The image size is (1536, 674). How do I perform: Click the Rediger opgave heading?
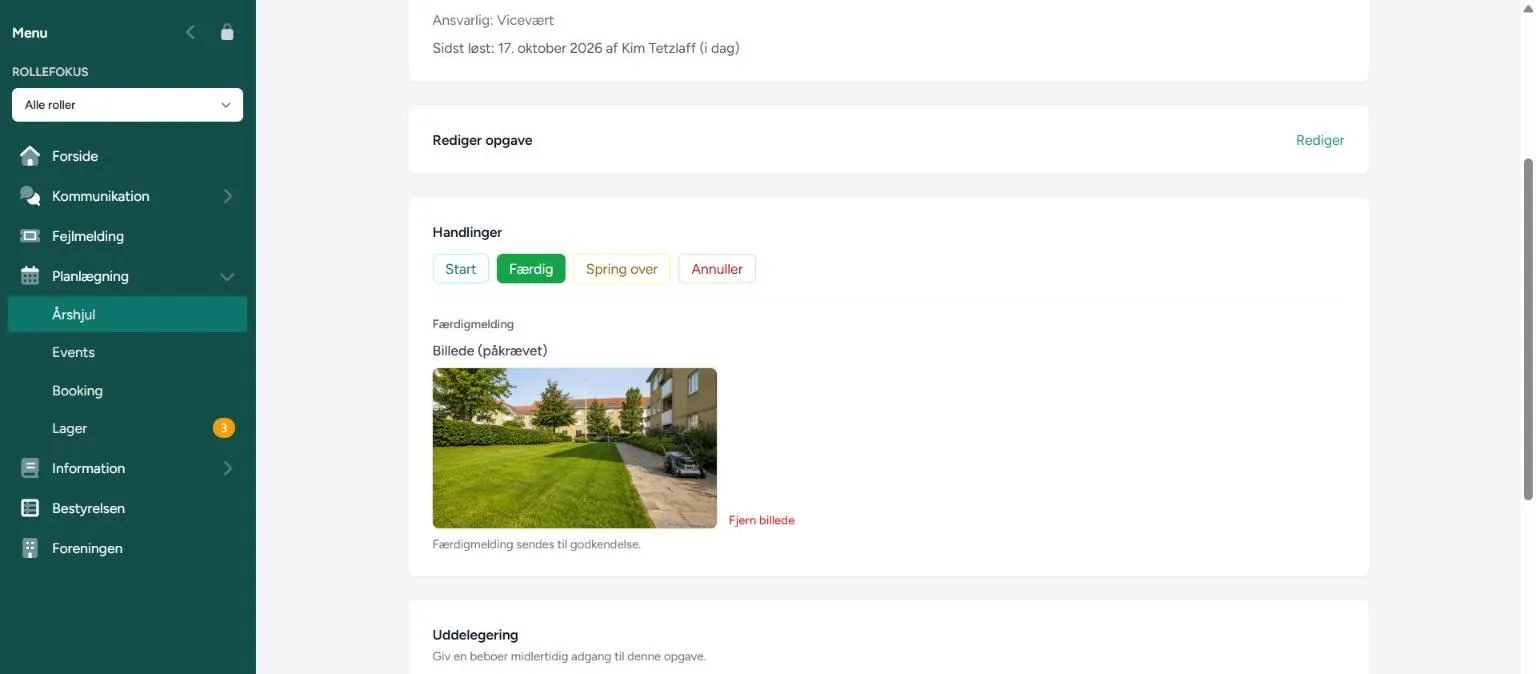coord(482,140)
